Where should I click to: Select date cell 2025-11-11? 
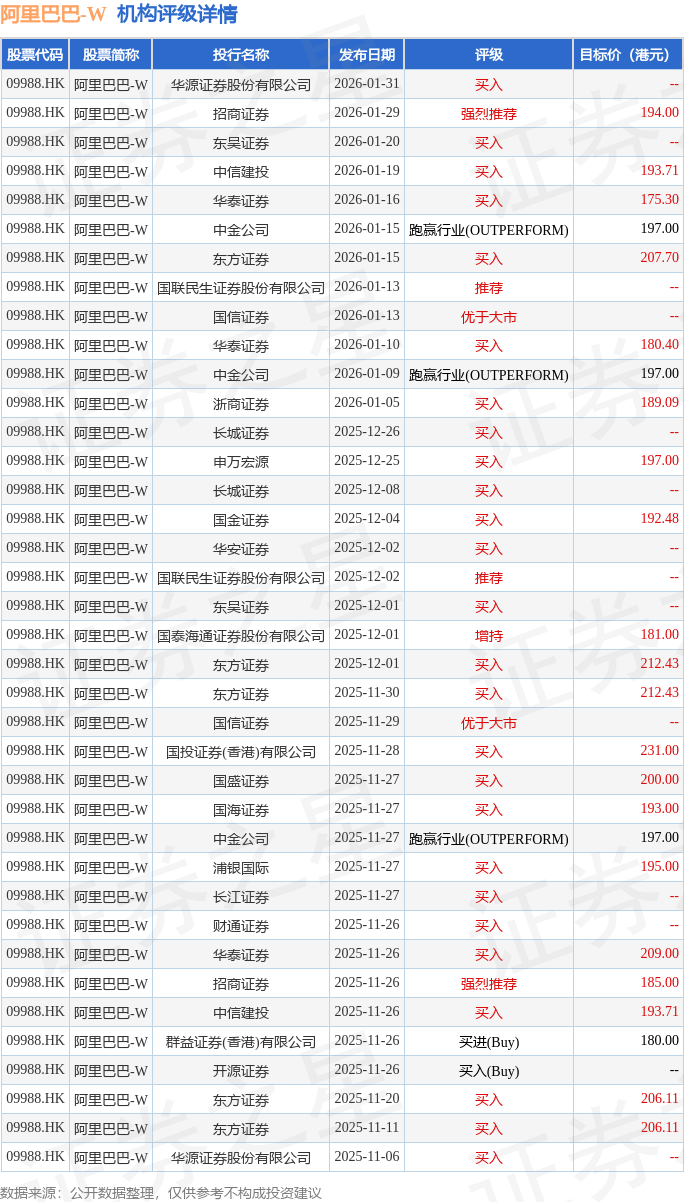[367, 1128]
